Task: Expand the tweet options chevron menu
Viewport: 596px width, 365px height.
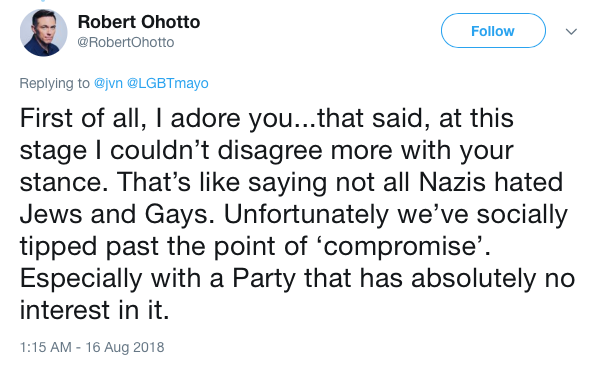Action: 571,32
